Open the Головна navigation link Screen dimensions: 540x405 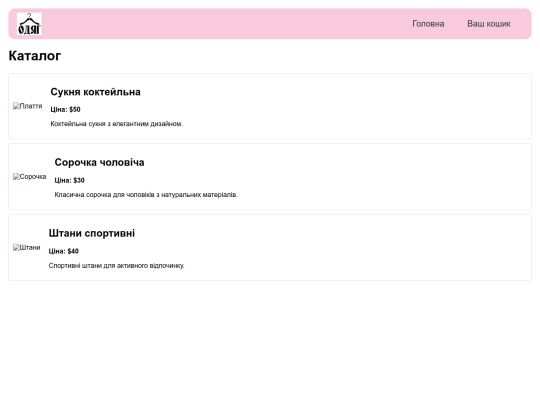pyautogui.click(x=428, y=24)
